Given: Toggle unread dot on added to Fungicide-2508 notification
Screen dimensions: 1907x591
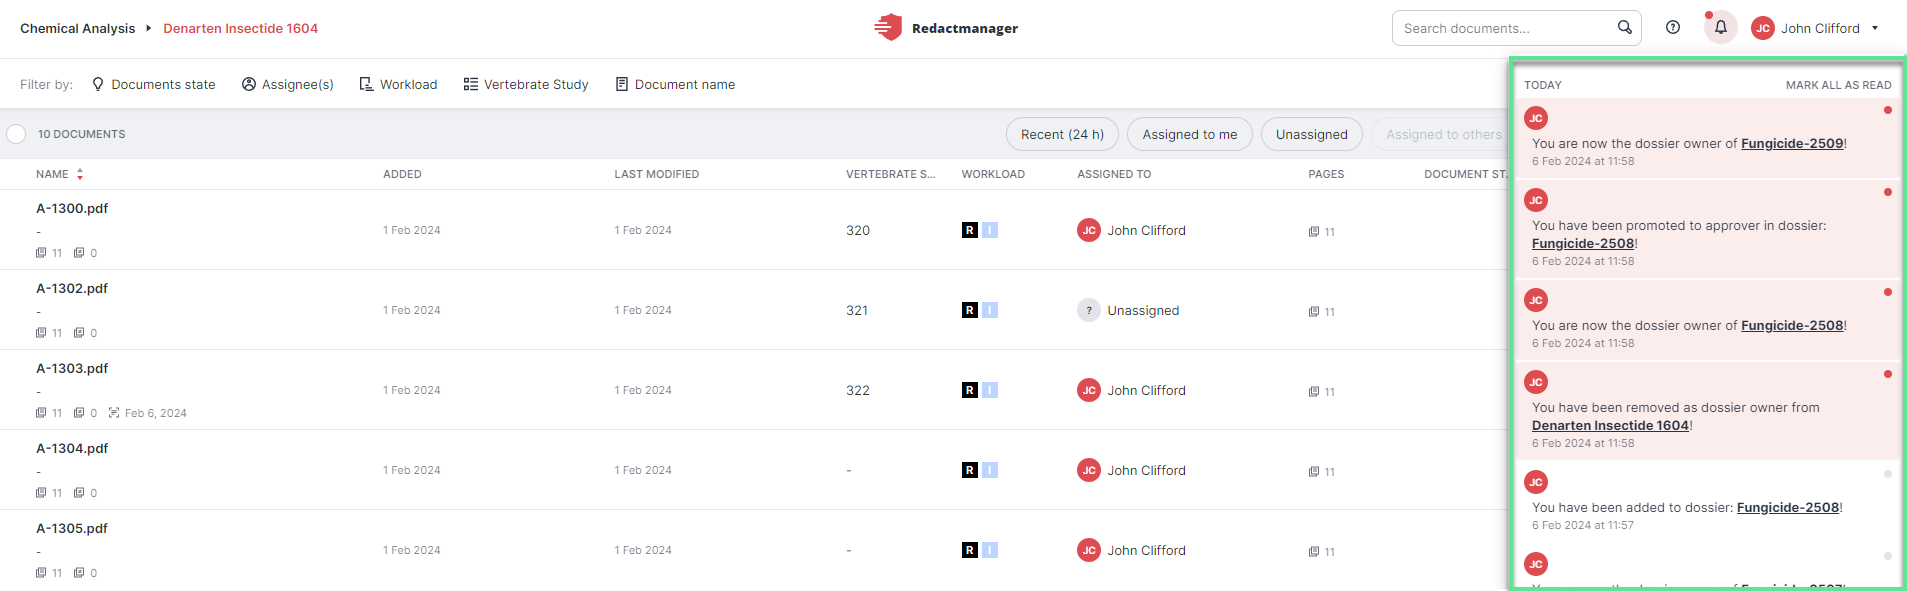Looking at the screenshot, I should [1888, 474].
